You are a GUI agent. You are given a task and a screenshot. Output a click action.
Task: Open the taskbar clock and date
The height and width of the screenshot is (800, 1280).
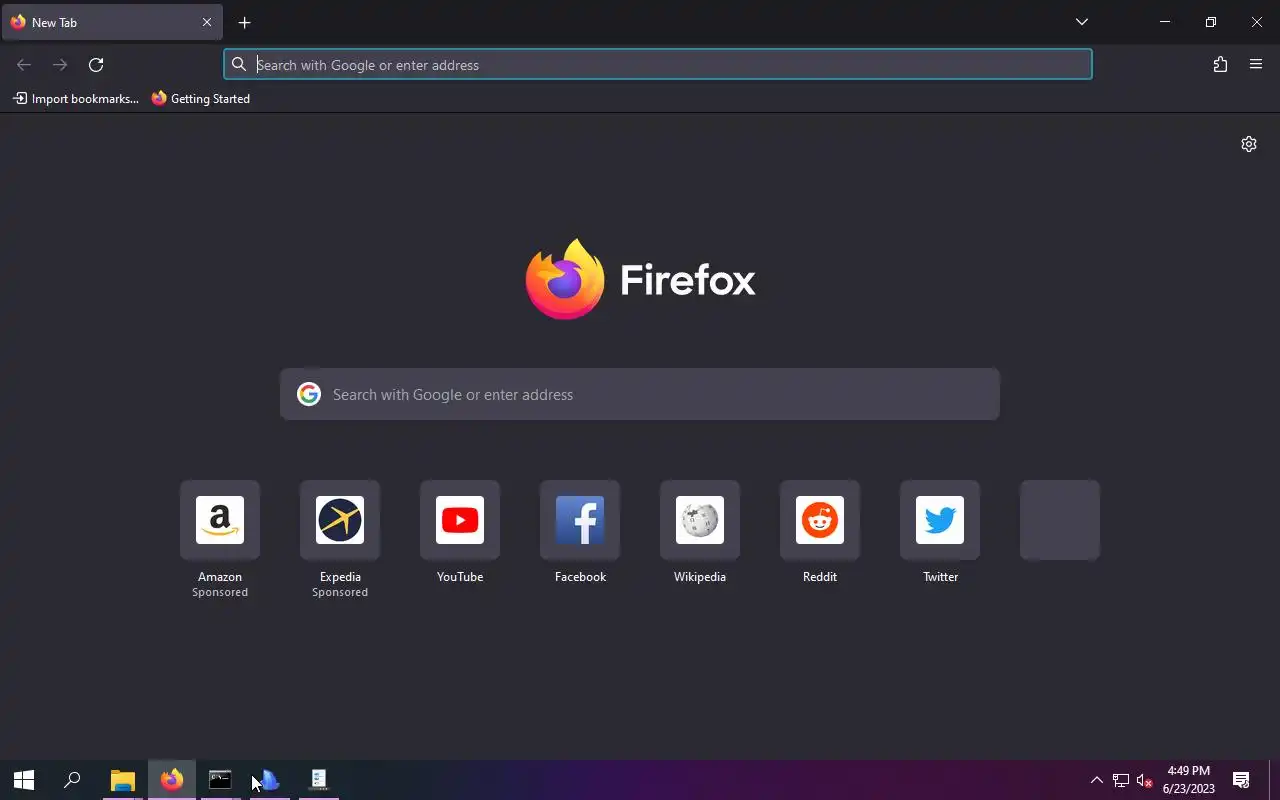pyautogui.click(x=1189, y=780)
